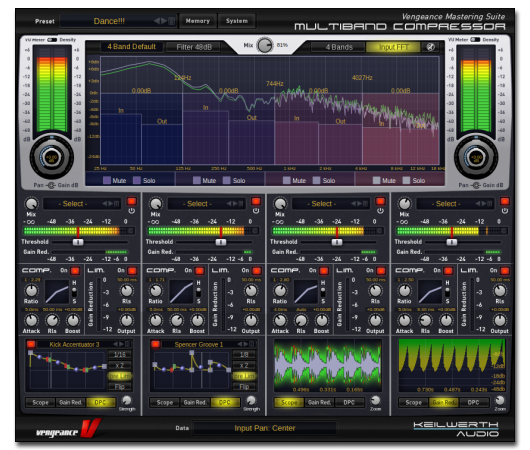This screenshot has width=530, height=450.
Task: Open the 4 Band Default dropdown
Action: pos(131,47)
